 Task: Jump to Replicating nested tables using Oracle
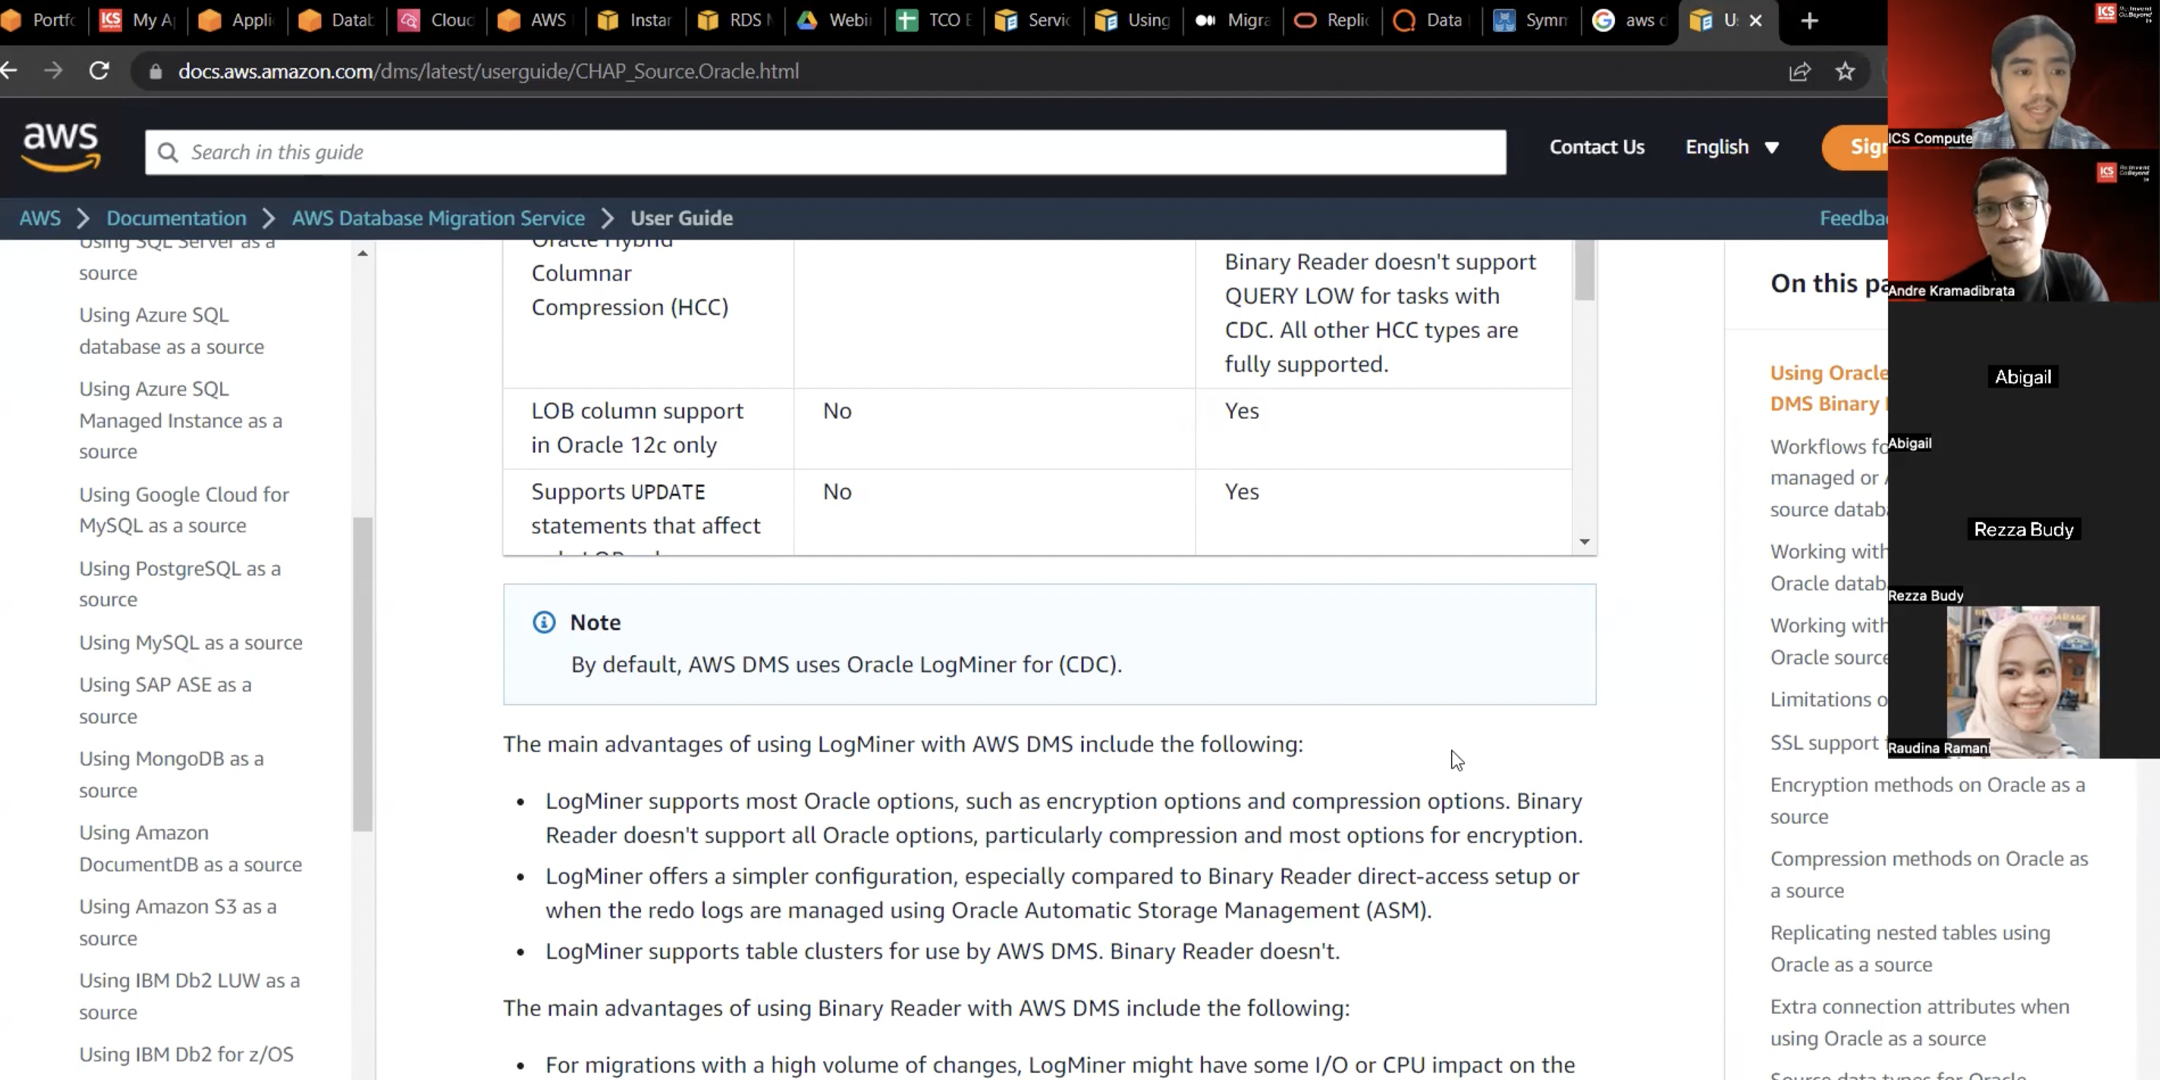pos(1910,948)
